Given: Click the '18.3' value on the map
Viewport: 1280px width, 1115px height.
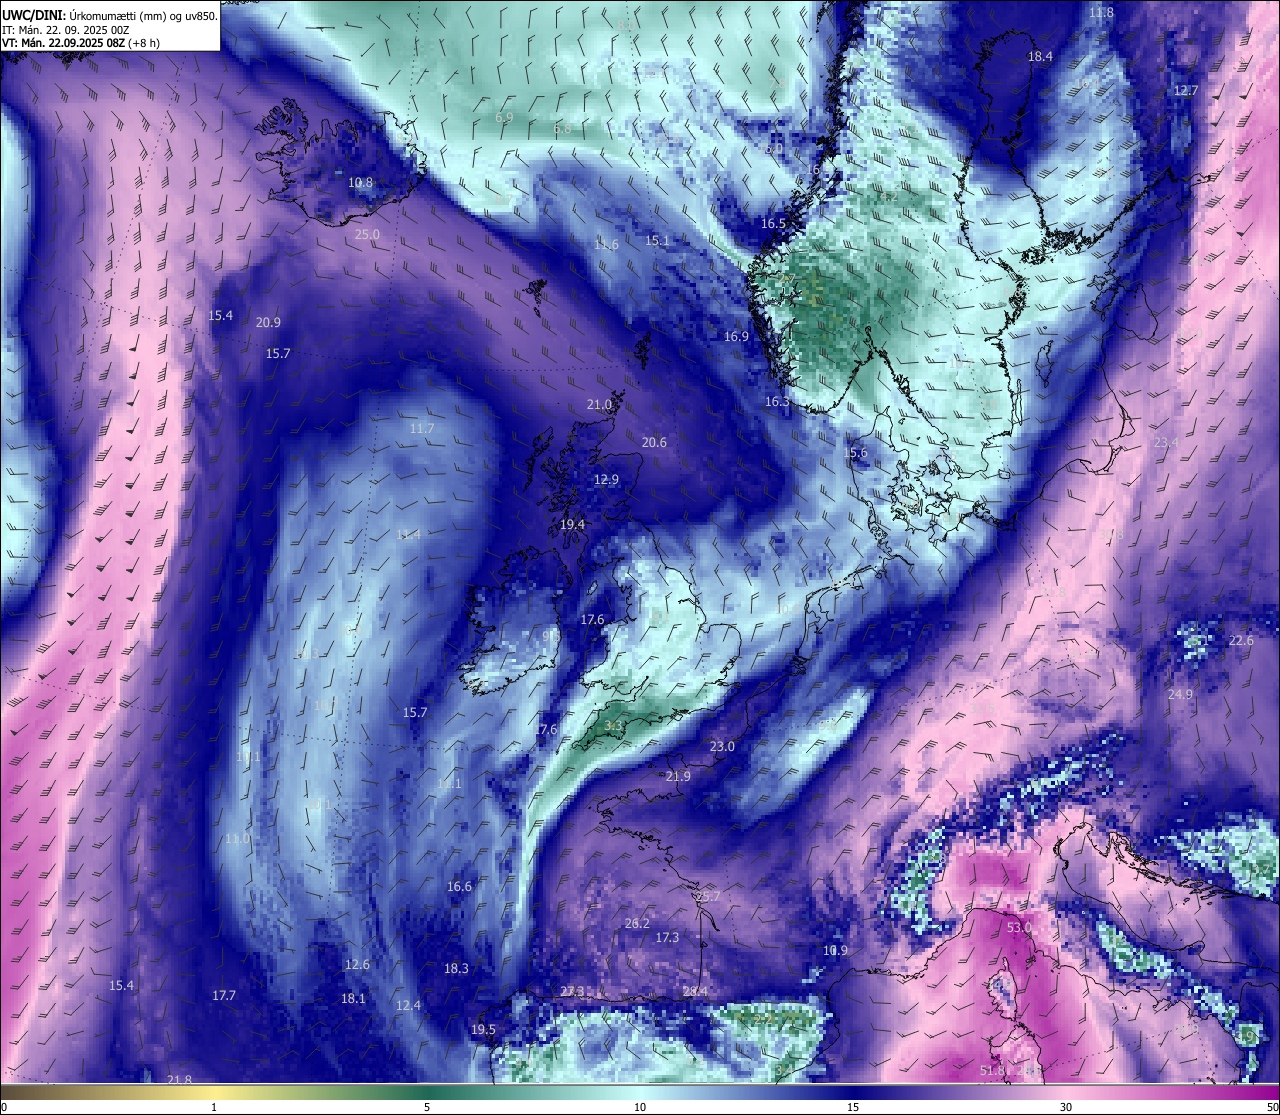Looking at the screenshot, I should tap(456, 969).
